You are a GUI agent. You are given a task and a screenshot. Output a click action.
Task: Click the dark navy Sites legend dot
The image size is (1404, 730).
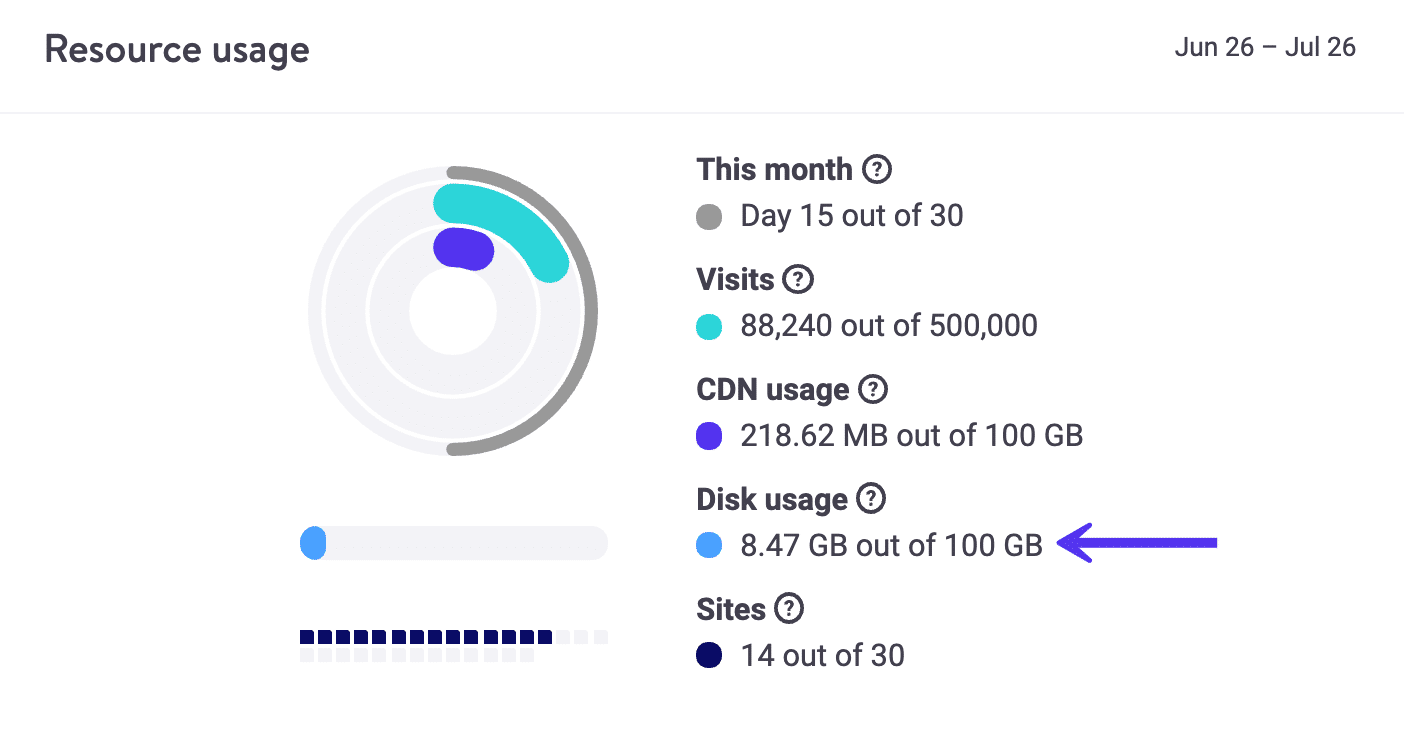pyautogui.click(x=709, y=656)
